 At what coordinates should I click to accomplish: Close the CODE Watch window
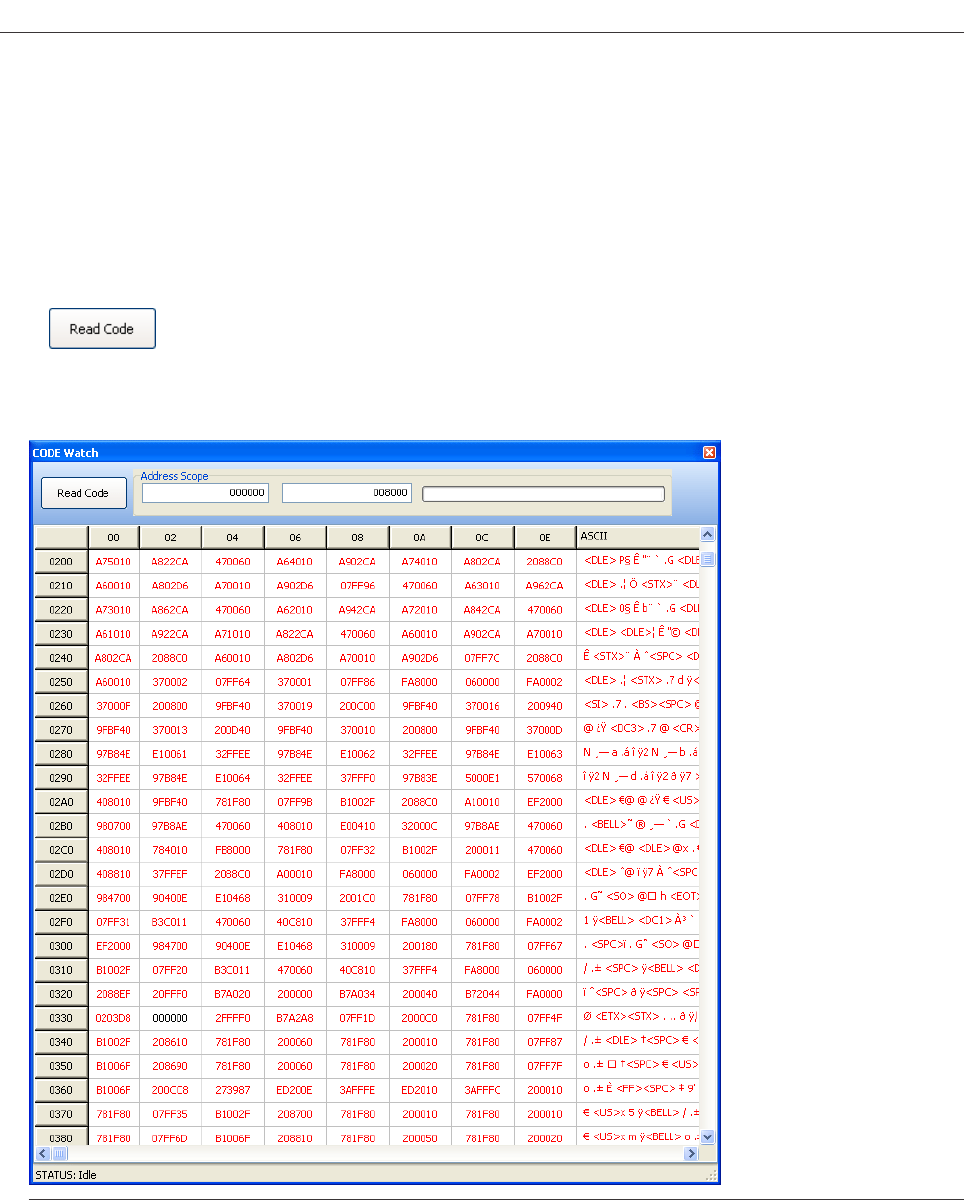point(709,453)
